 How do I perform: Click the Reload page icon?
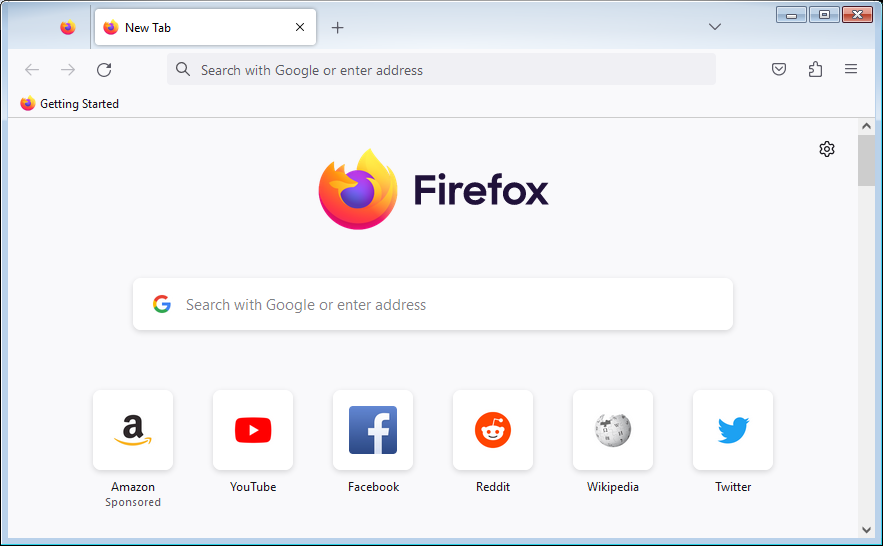pos(104,70)
